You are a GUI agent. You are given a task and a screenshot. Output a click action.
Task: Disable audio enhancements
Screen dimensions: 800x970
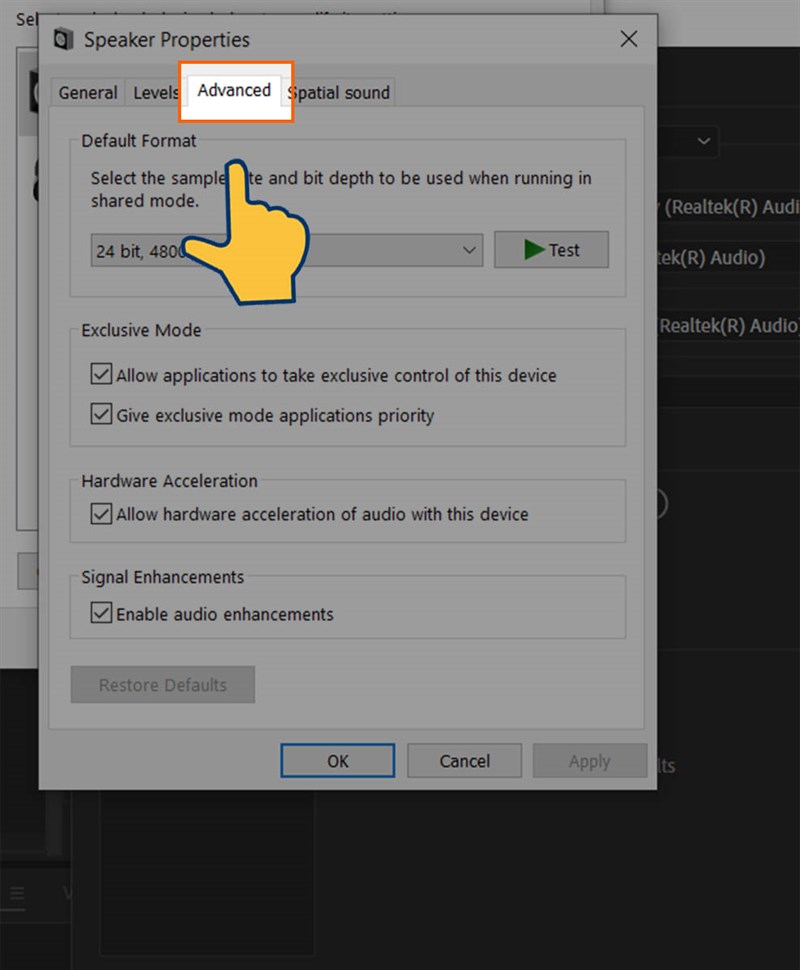point(101,611)
